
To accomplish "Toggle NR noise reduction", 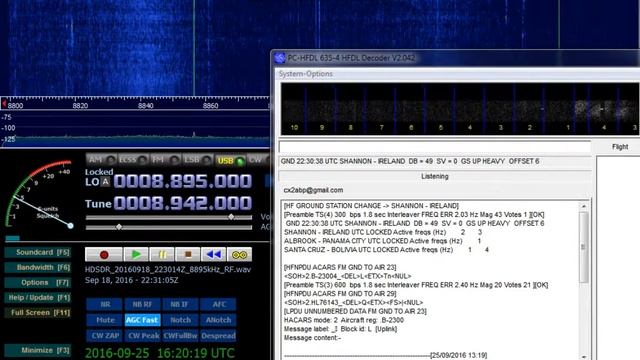I will 104,304.
